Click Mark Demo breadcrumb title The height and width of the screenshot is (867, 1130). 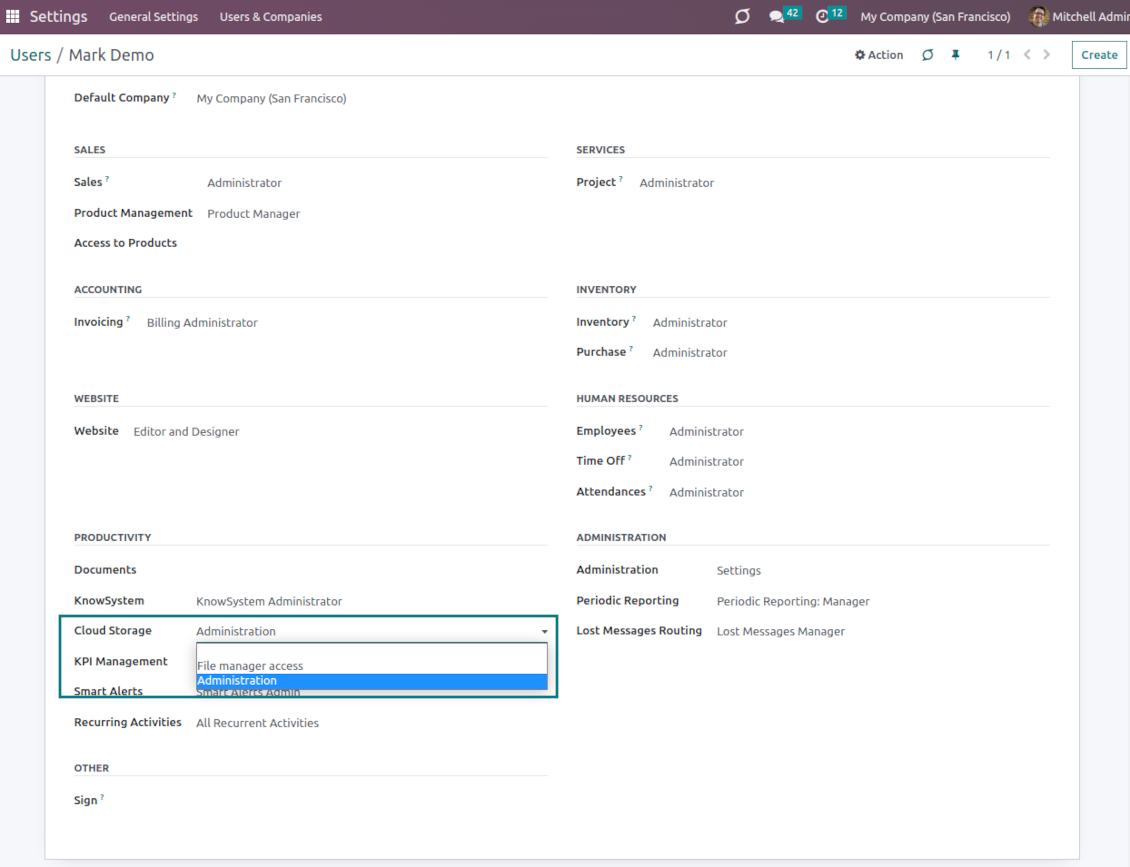click(x=111, y=55)
